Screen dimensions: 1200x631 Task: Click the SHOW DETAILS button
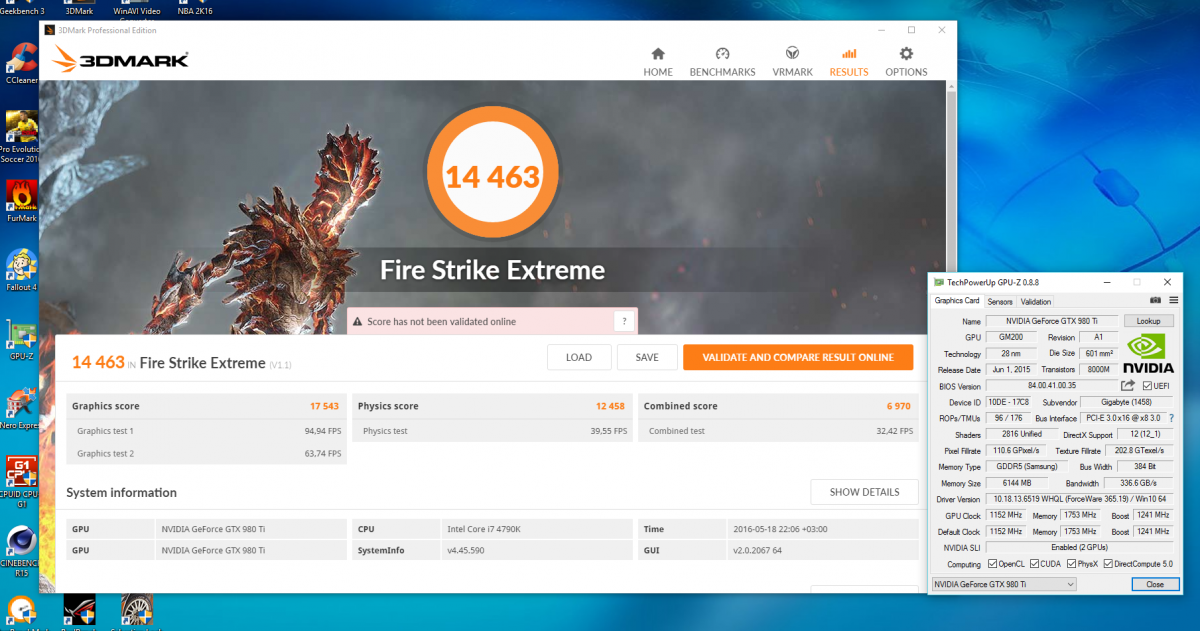point(865,492)
